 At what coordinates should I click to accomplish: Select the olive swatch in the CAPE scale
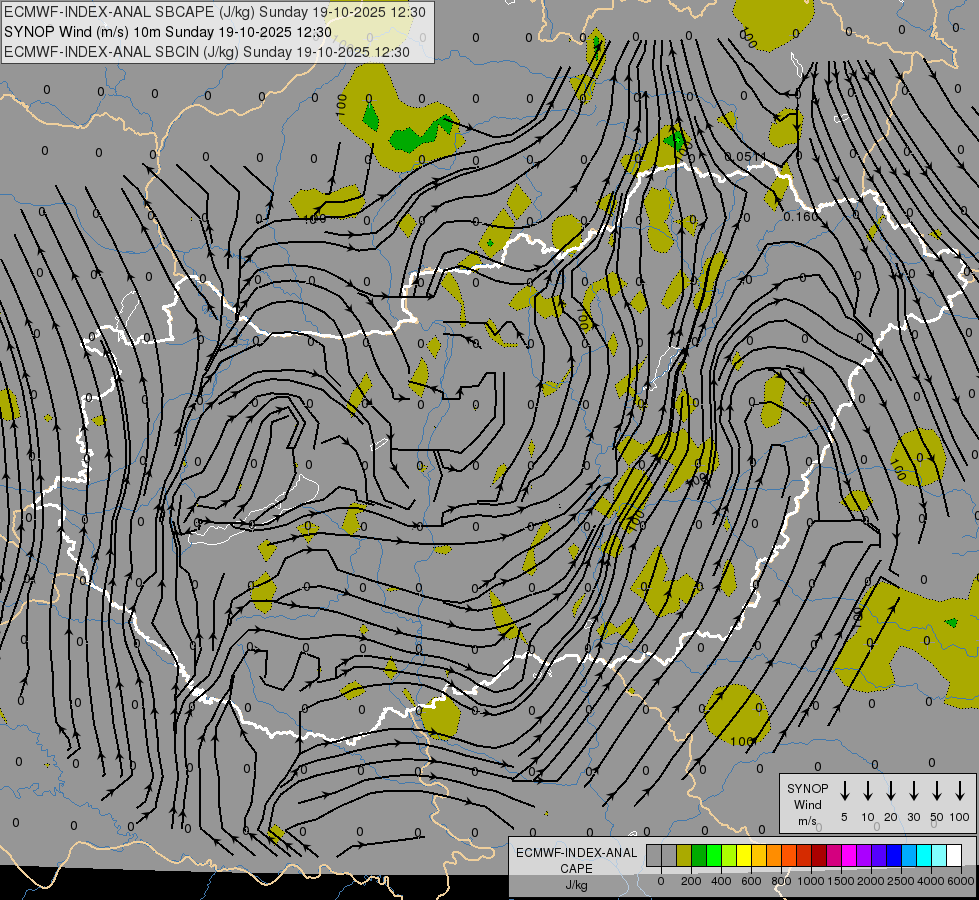pyautogui.click(x=684, y=856)
